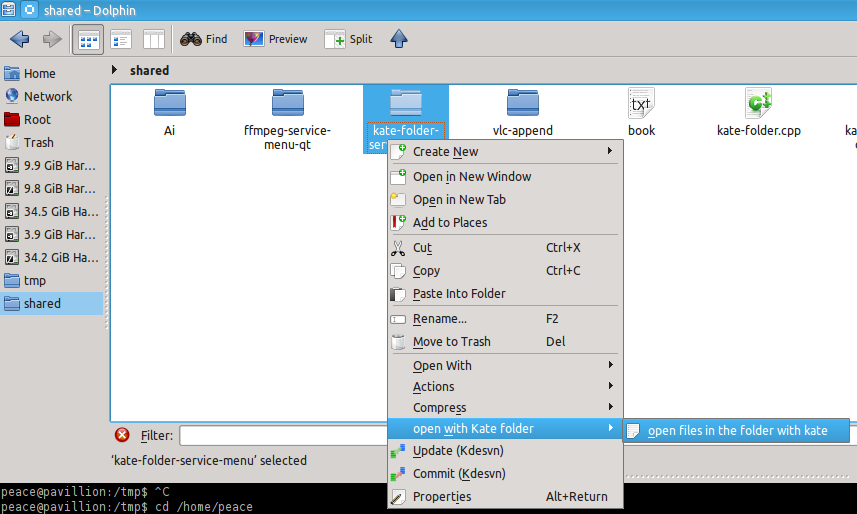
Task: Select the vlc-append folder
Action: 523,113
